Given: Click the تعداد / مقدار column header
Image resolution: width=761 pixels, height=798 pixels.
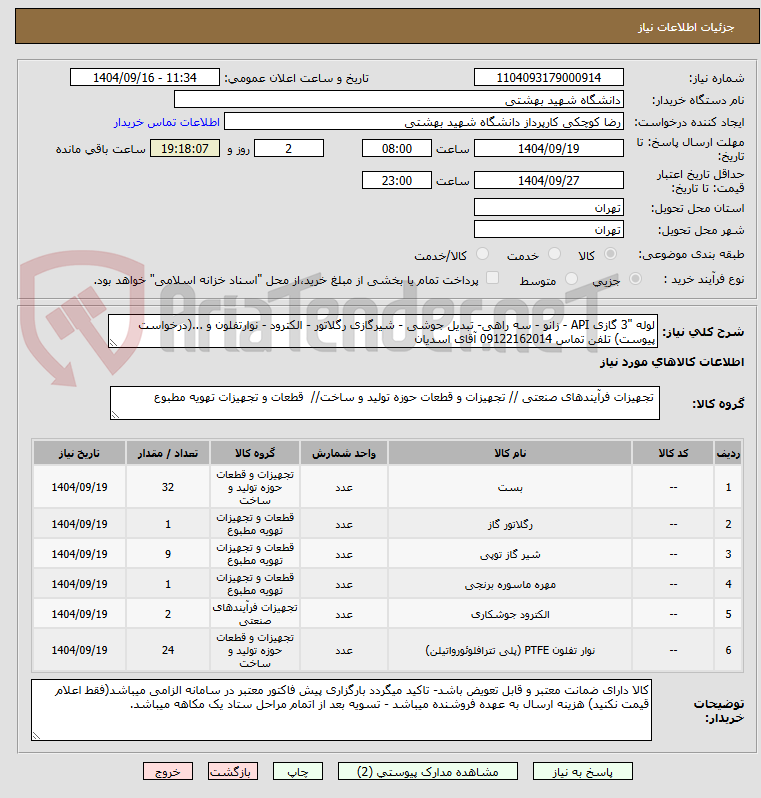Looking at the screenshot, I should (x=168, y=453).
